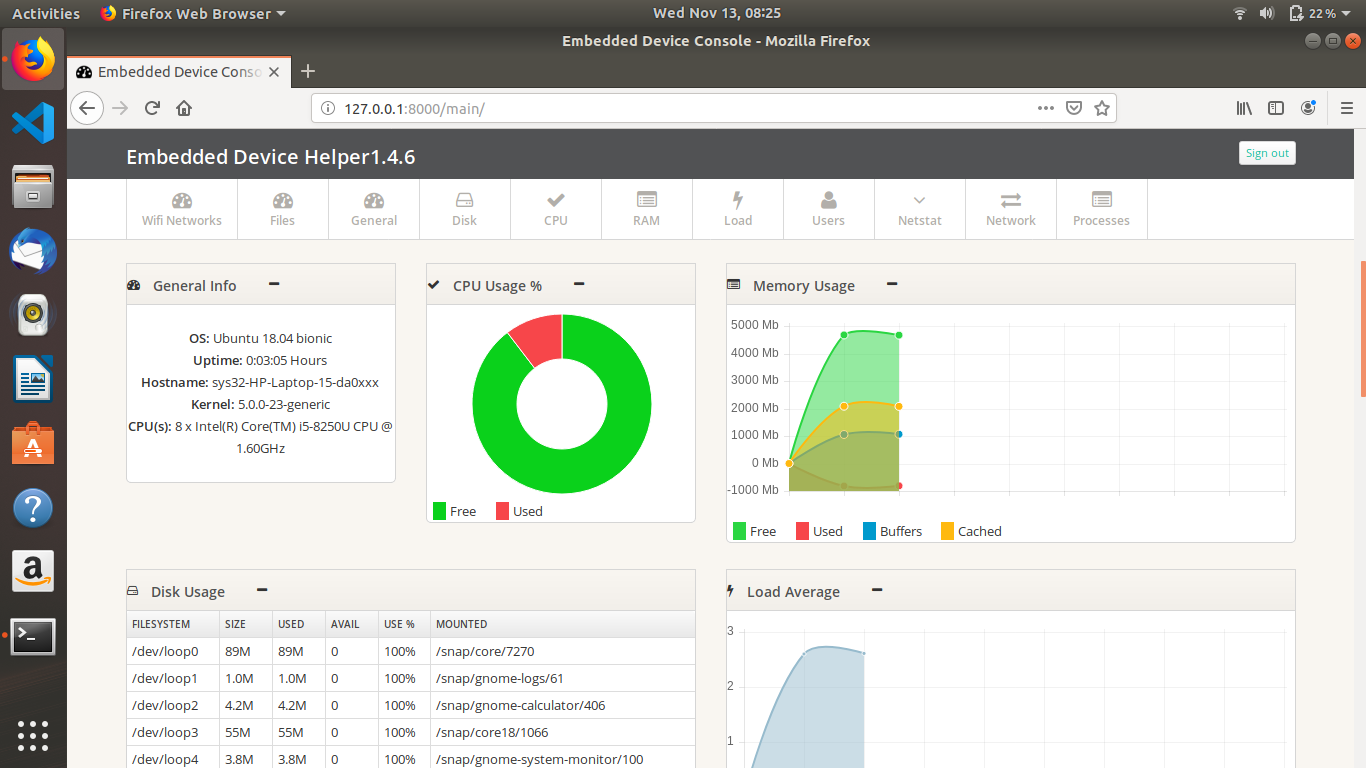Select the /dev/loop3 filesystem cell
The width and height of the screenshot is (1366, 768).
pyautogui.click(x=173, y=732)
